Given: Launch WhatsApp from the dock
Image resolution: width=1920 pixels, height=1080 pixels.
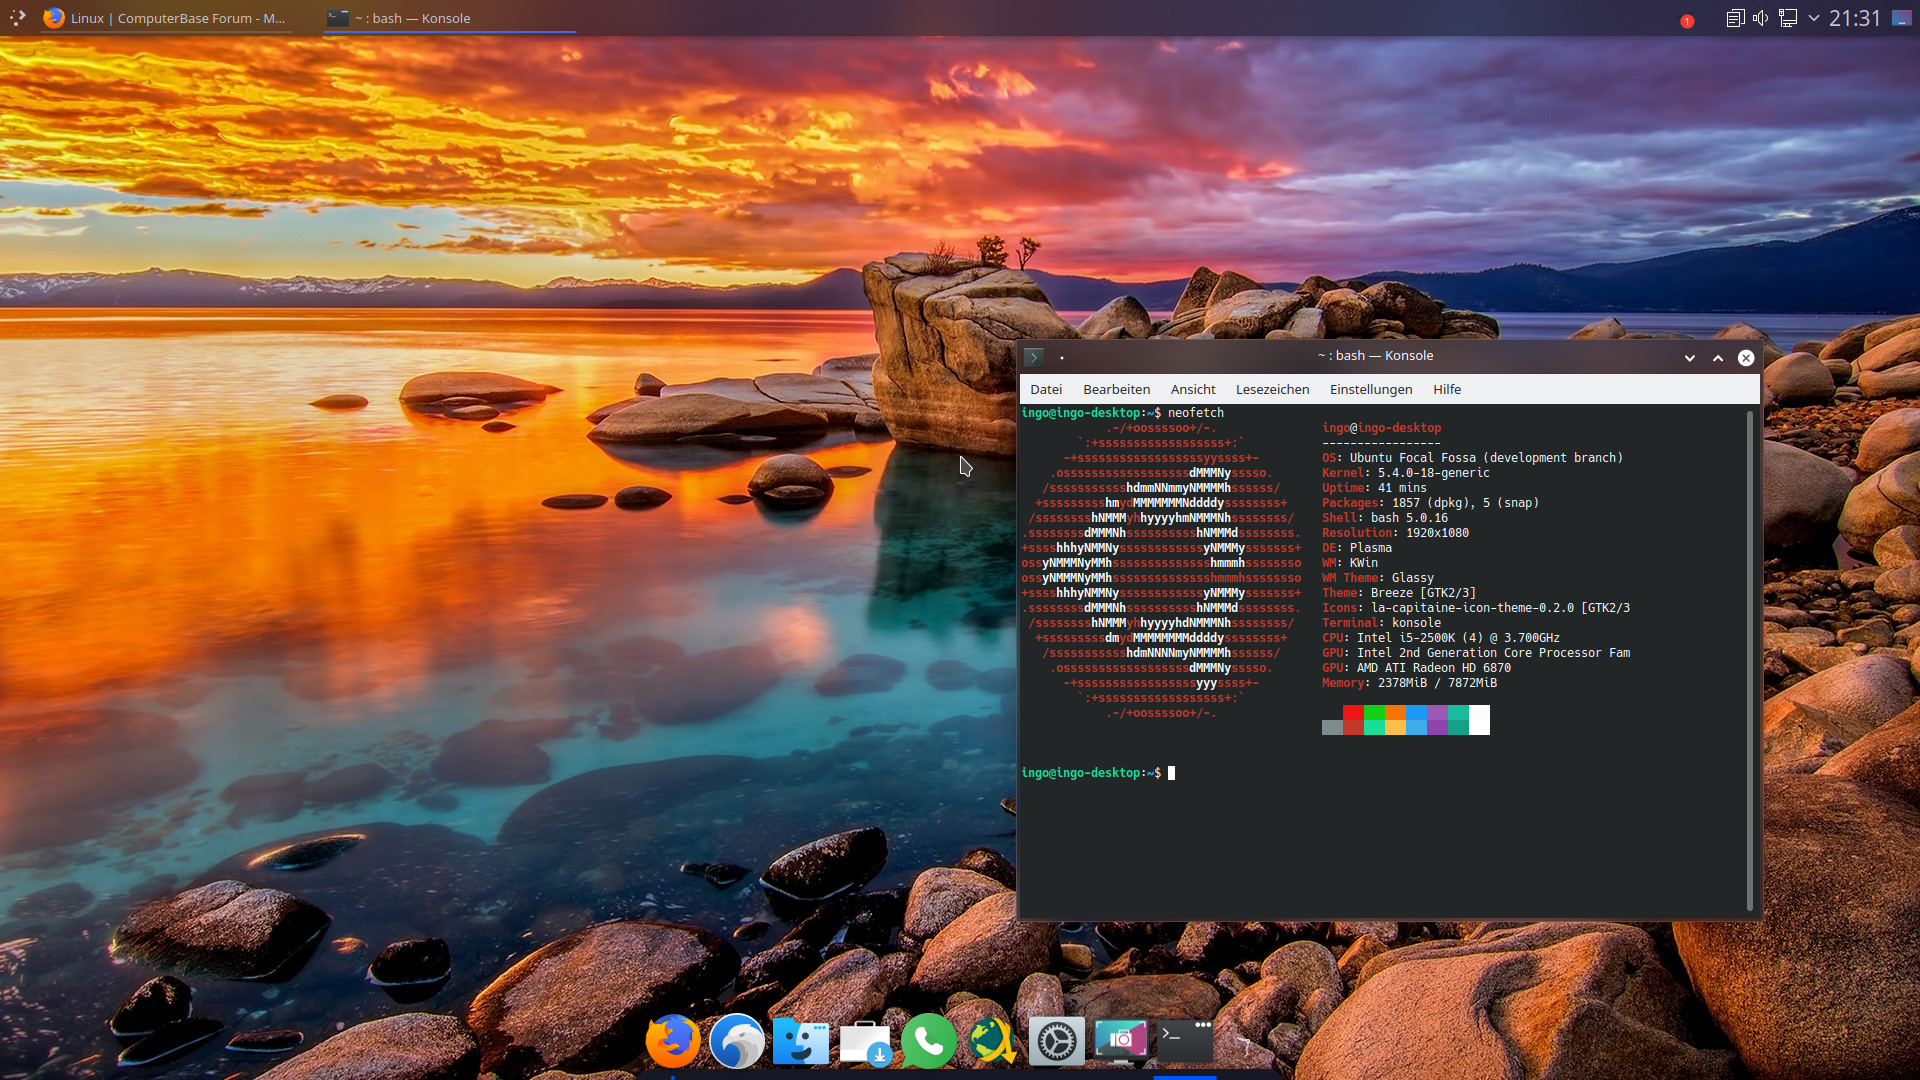Looking at the screenshot, I should coord(929,1041).
